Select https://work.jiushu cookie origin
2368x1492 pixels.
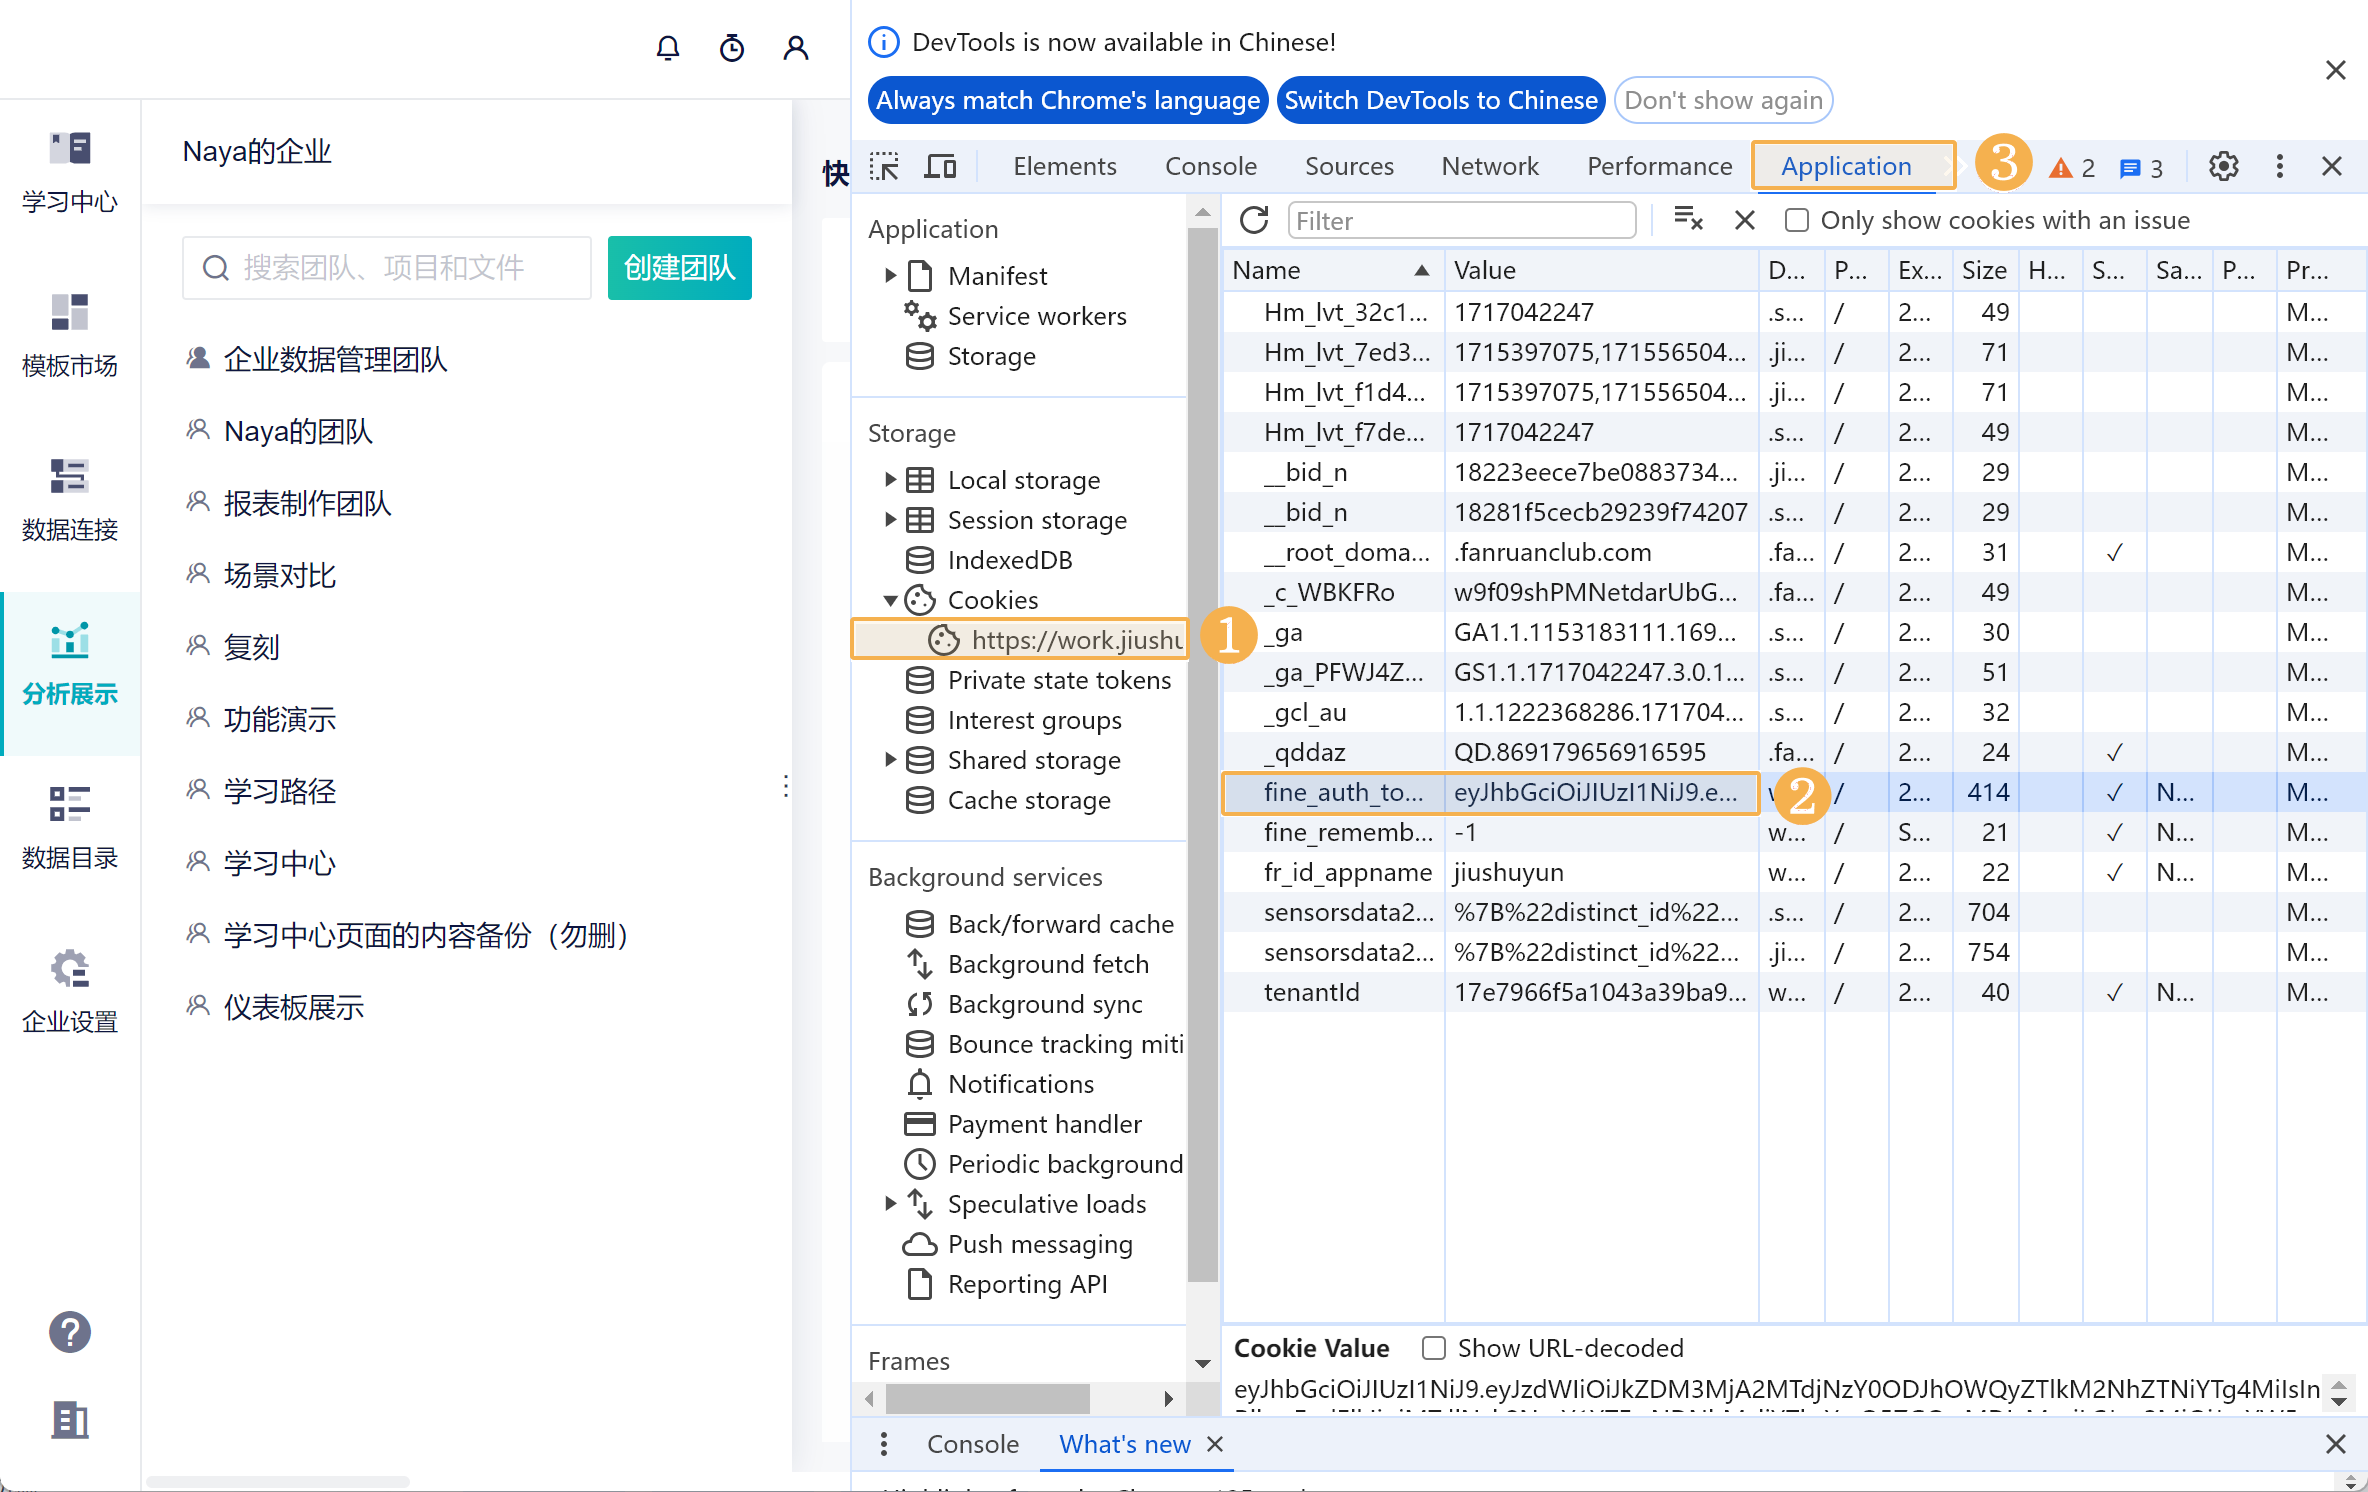1020,639
